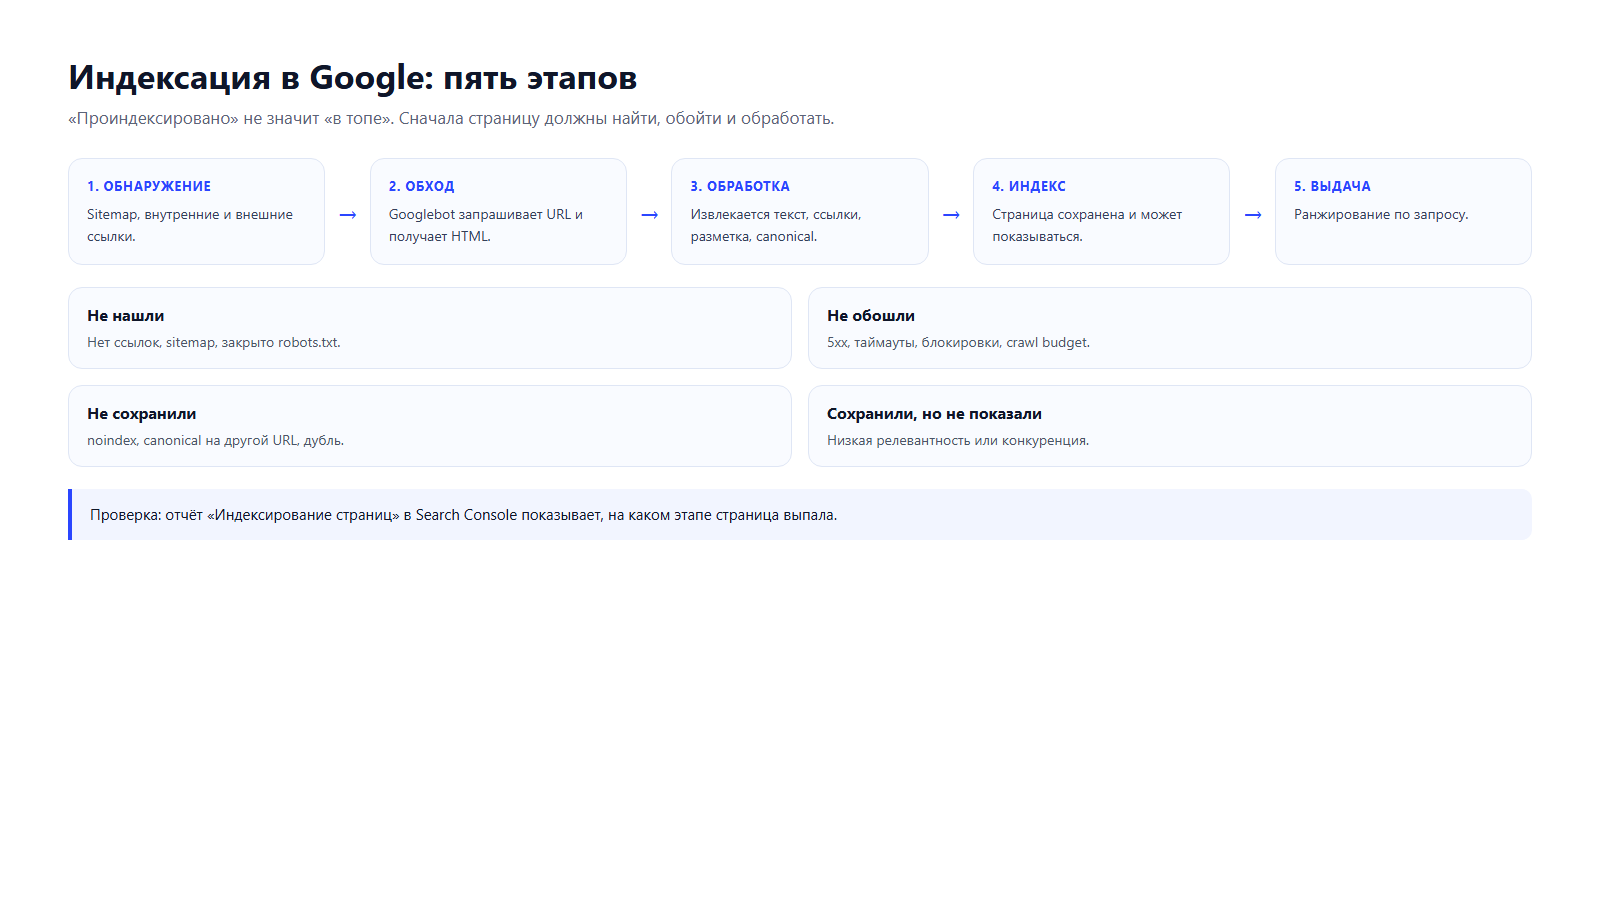1600x900 pixels.
Task: Click the heading "Индексация в Google: пять этапов"
Action: (x=352, y=78)
